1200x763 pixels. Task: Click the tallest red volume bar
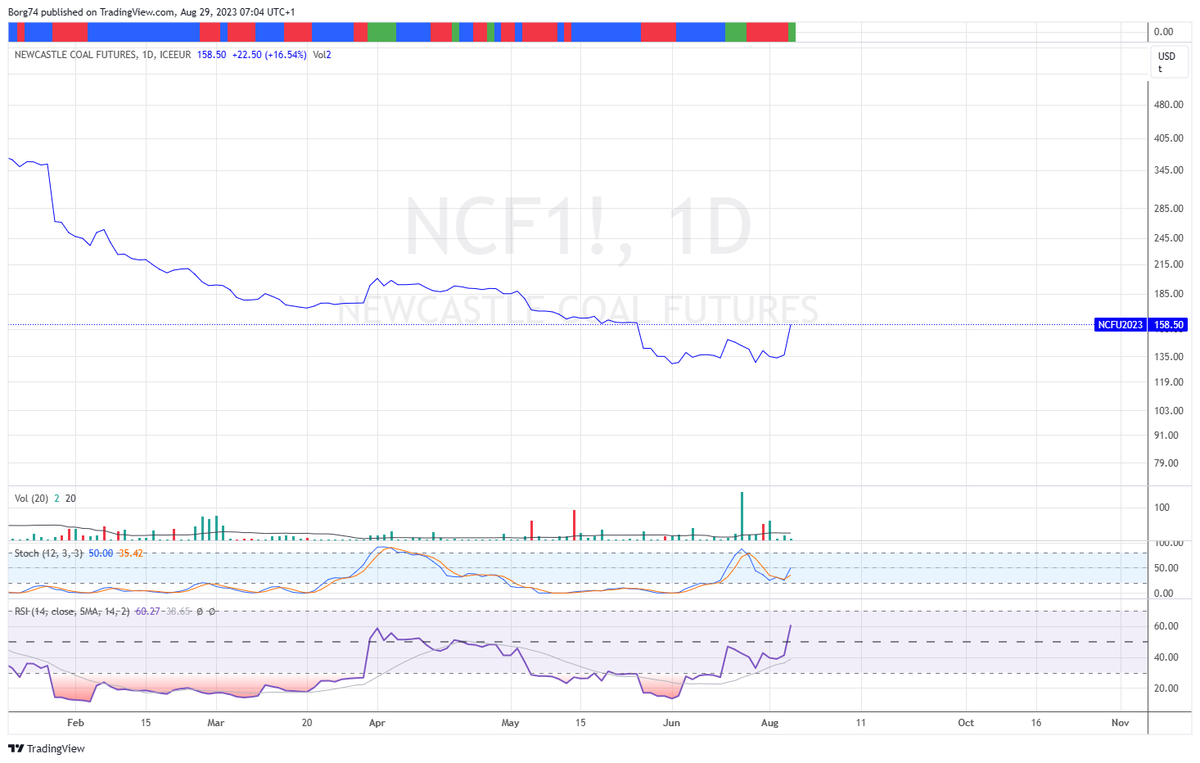coord(574,525)
